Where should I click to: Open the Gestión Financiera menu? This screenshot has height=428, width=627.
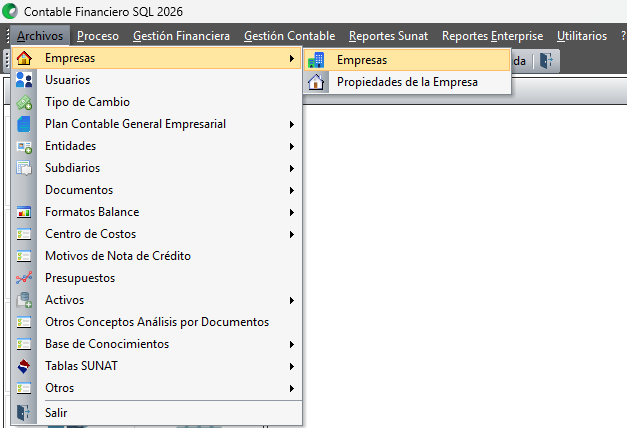point(182,36)
